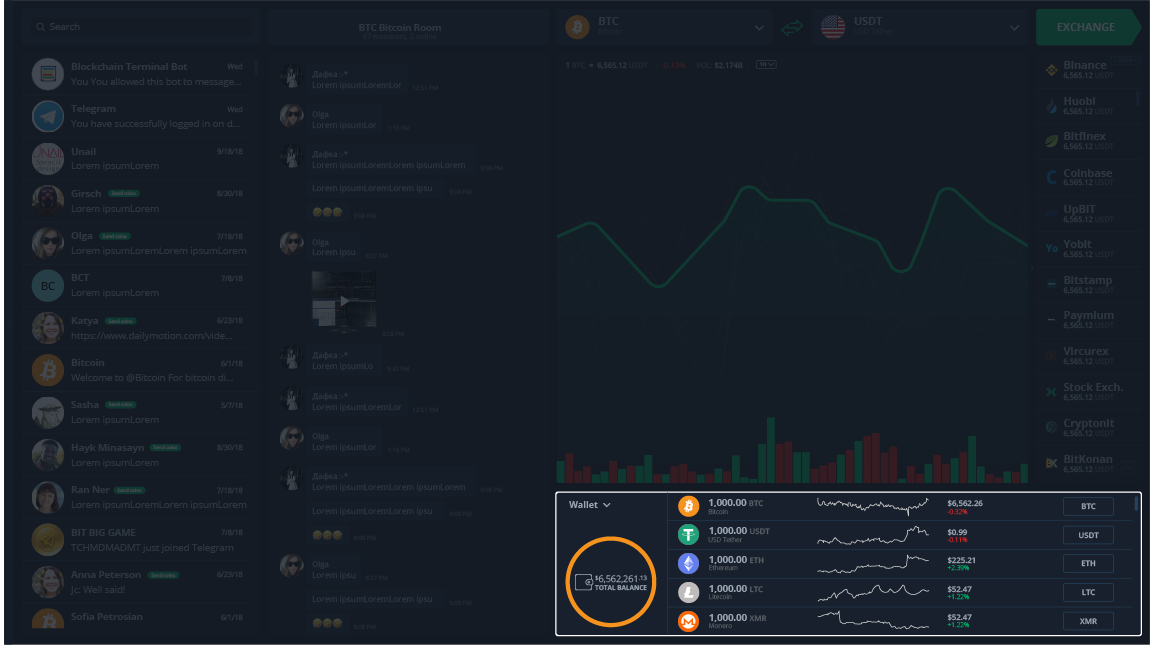Swap currencies with the green arrows icon

[x=792, y=28]
